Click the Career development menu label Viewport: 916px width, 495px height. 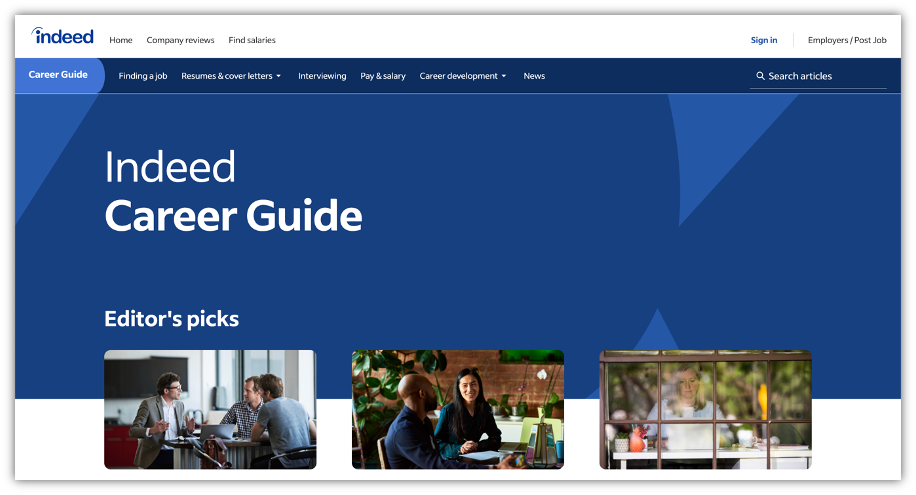[459, 76]
